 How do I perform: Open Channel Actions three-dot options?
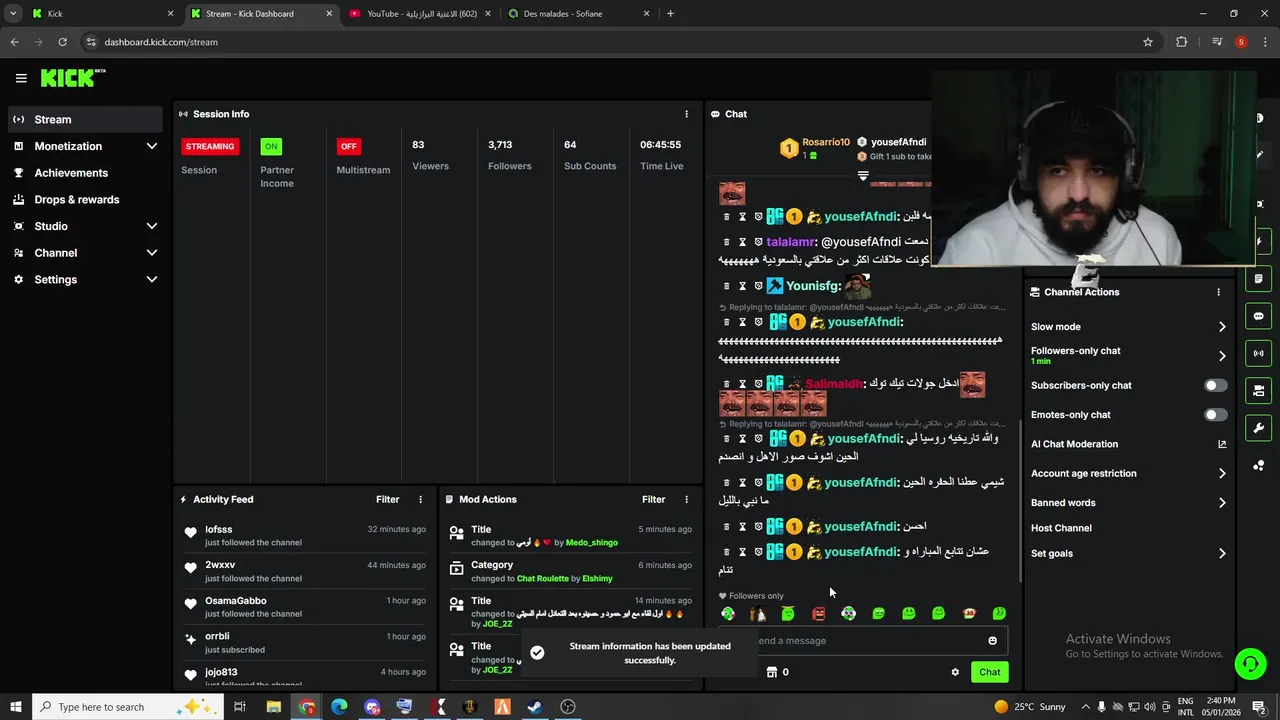coord(1218,292)
